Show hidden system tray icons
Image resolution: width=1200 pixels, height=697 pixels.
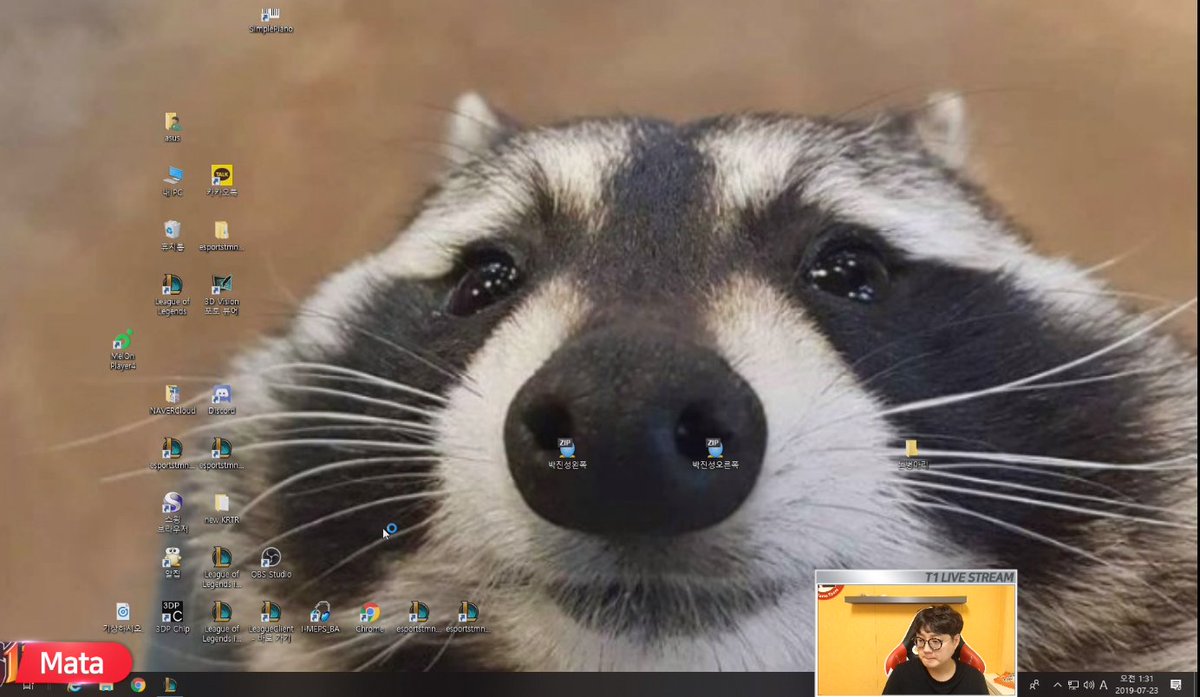point(1057,685)
